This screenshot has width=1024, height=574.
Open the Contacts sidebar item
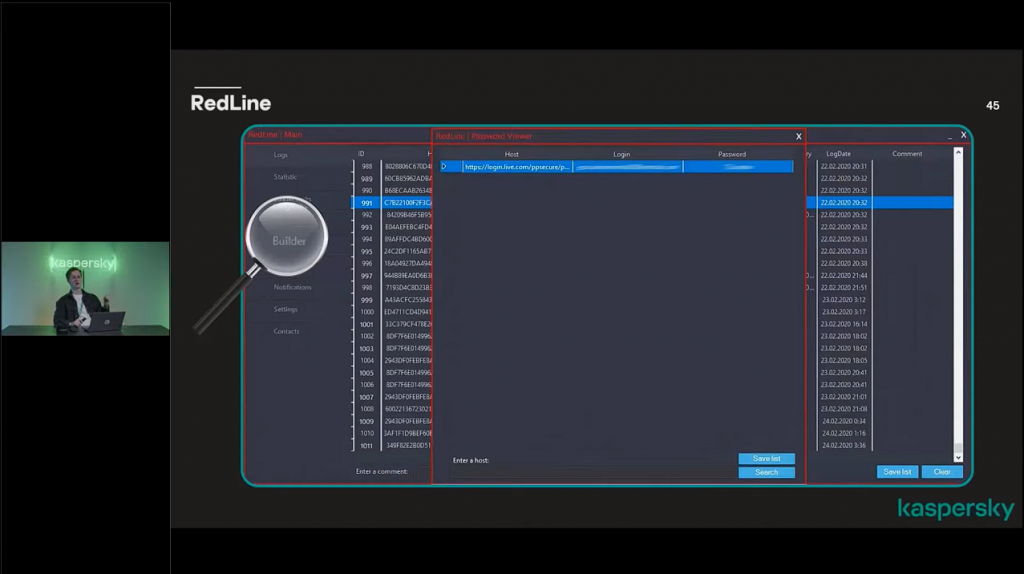tap(286, 332)
